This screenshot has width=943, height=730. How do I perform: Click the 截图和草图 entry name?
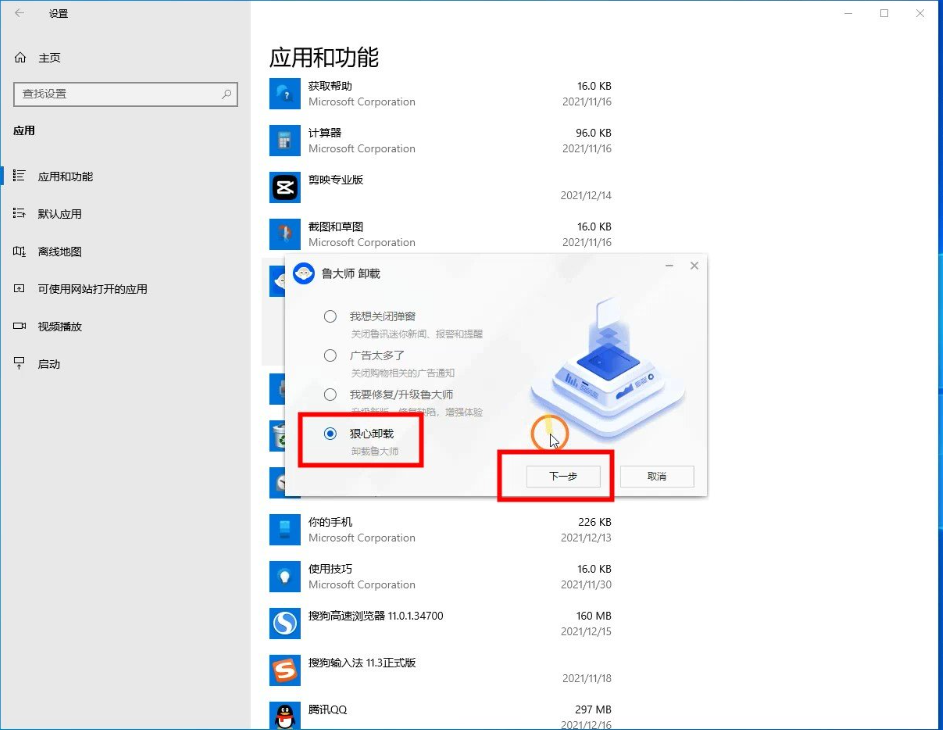point(336,226)
